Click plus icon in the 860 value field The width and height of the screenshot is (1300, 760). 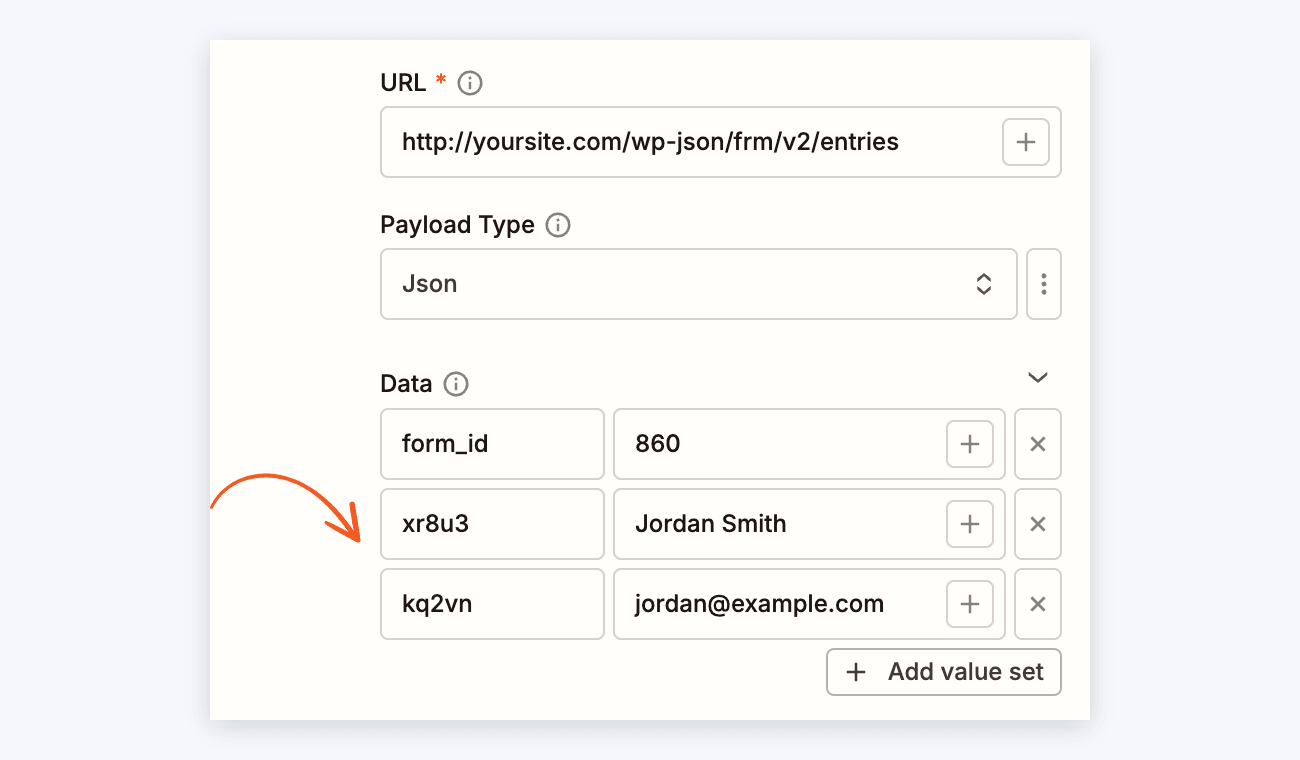pos(970,444)
